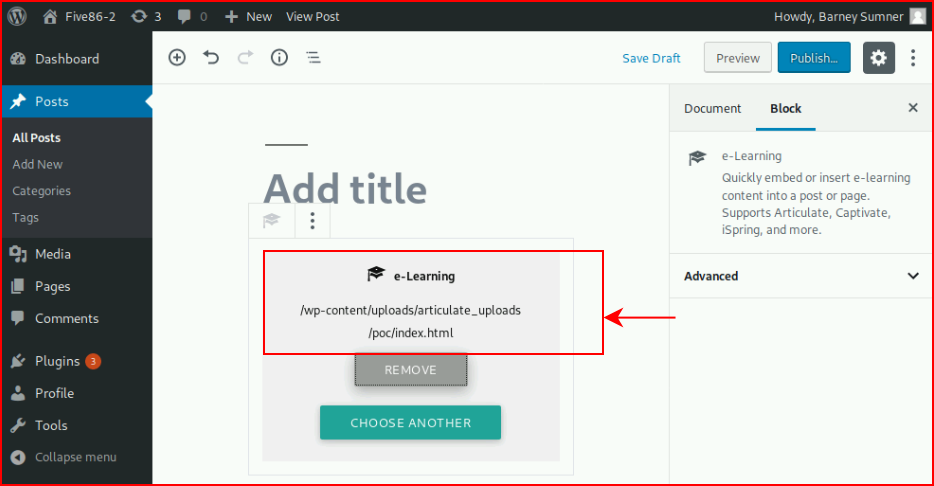934x486 pixels.
Task: Expand the Advanced panel
Action: [801, 276]
